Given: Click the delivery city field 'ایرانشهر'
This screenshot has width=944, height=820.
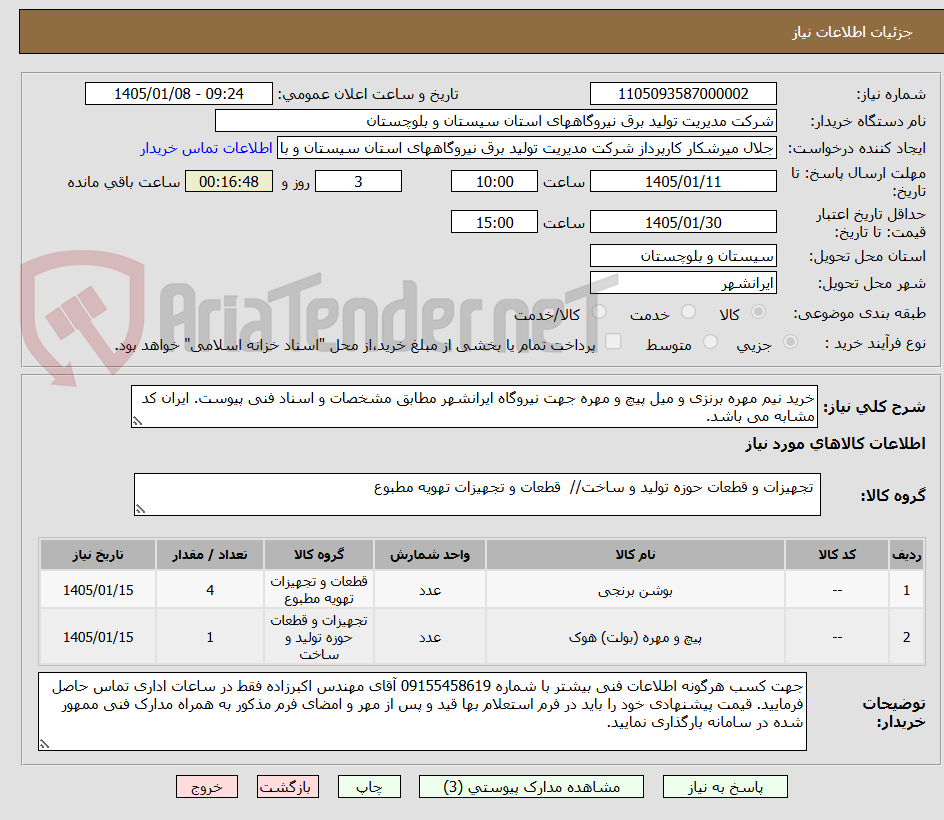Looking at the screenshot, I should (x=683, y=283).
